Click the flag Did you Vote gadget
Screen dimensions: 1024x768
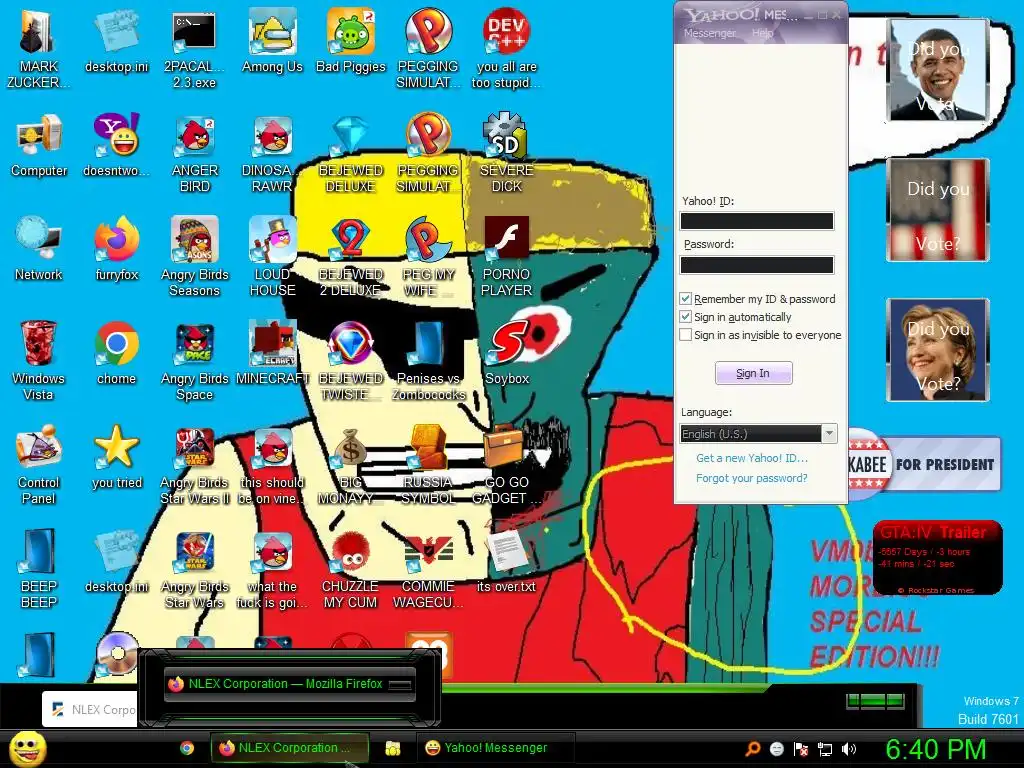coord(938,210)
